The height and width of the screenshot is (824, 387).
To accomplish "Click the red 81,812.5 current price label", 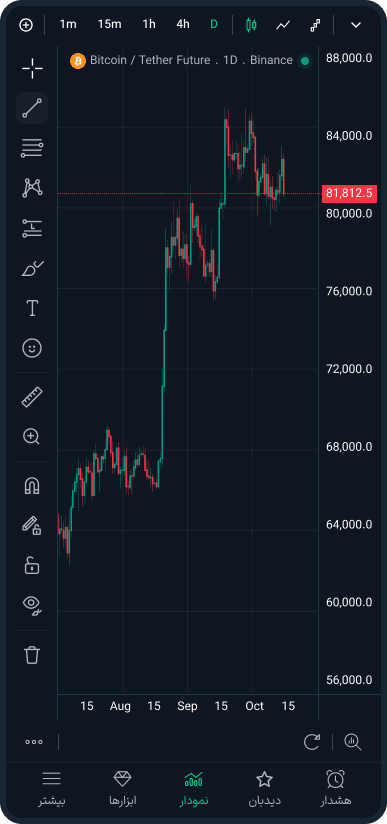I will click(x=349, y=193).
